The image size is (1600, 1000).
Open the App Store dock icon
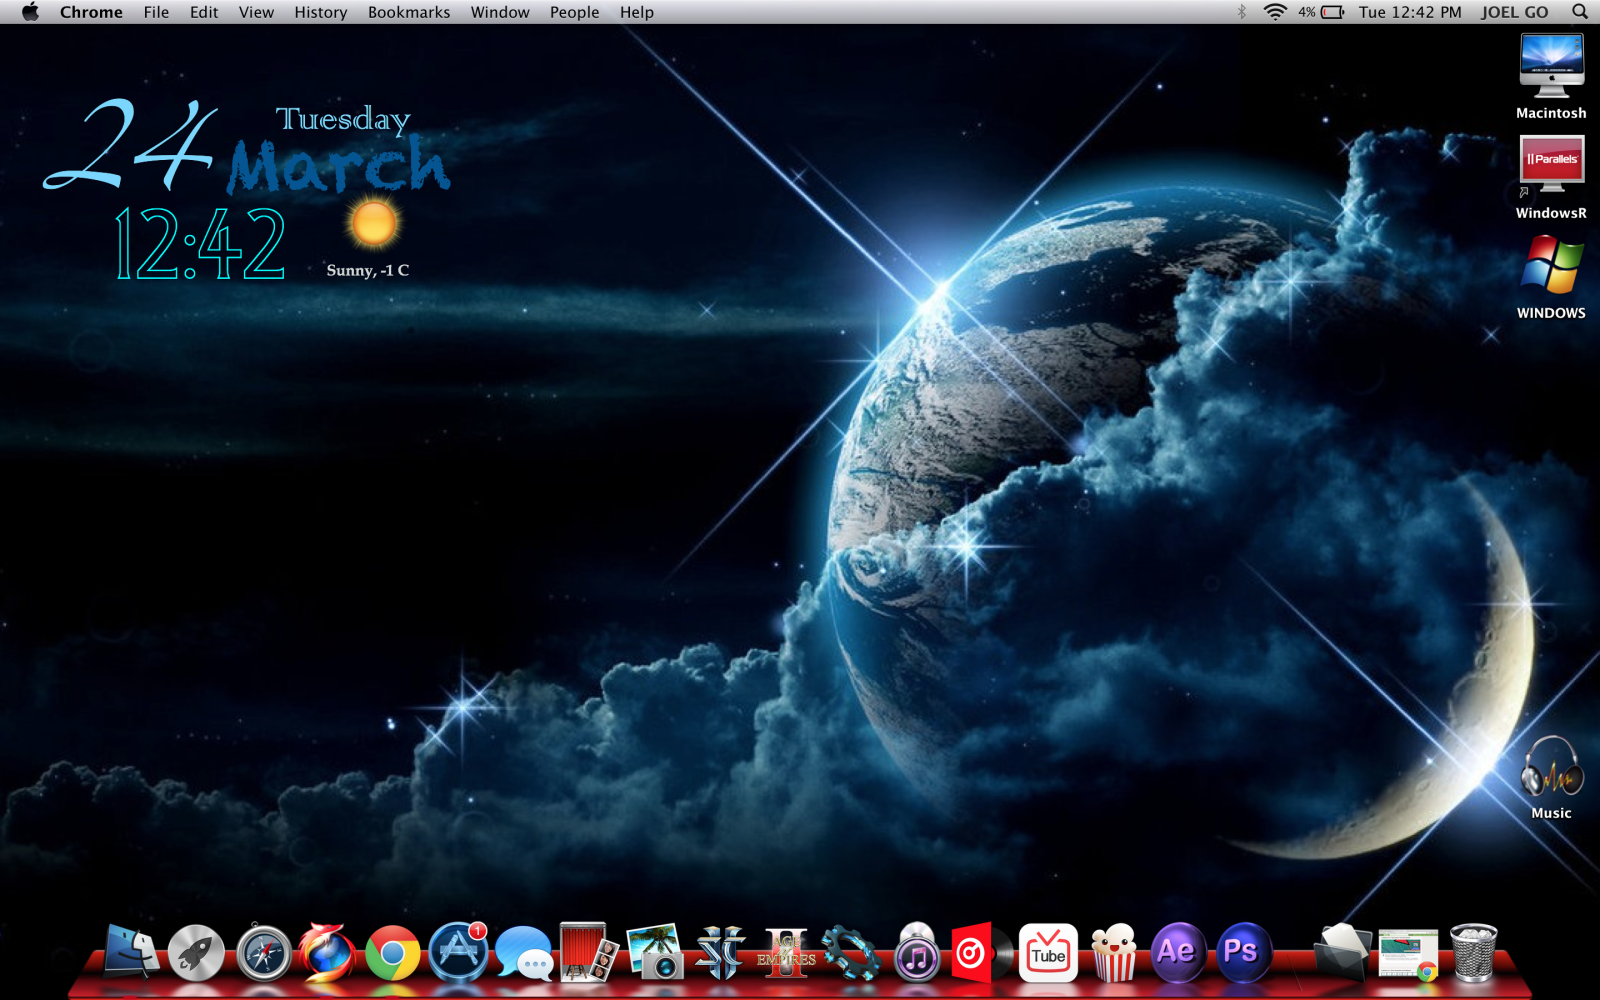click(458, 951)
